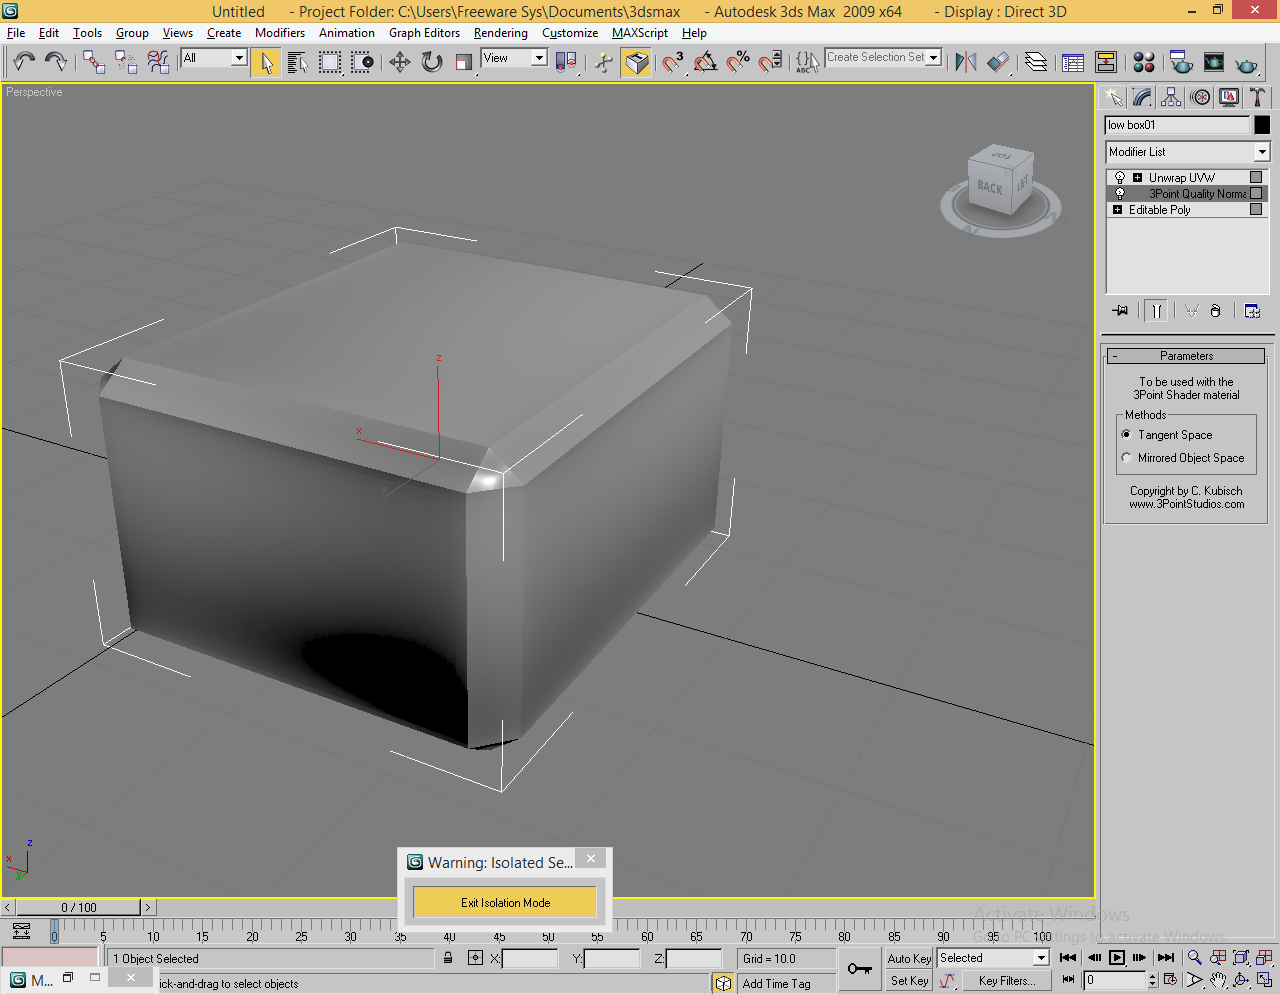
Task: Open the Modifier List dropdown
Action: click(1187, 152)
